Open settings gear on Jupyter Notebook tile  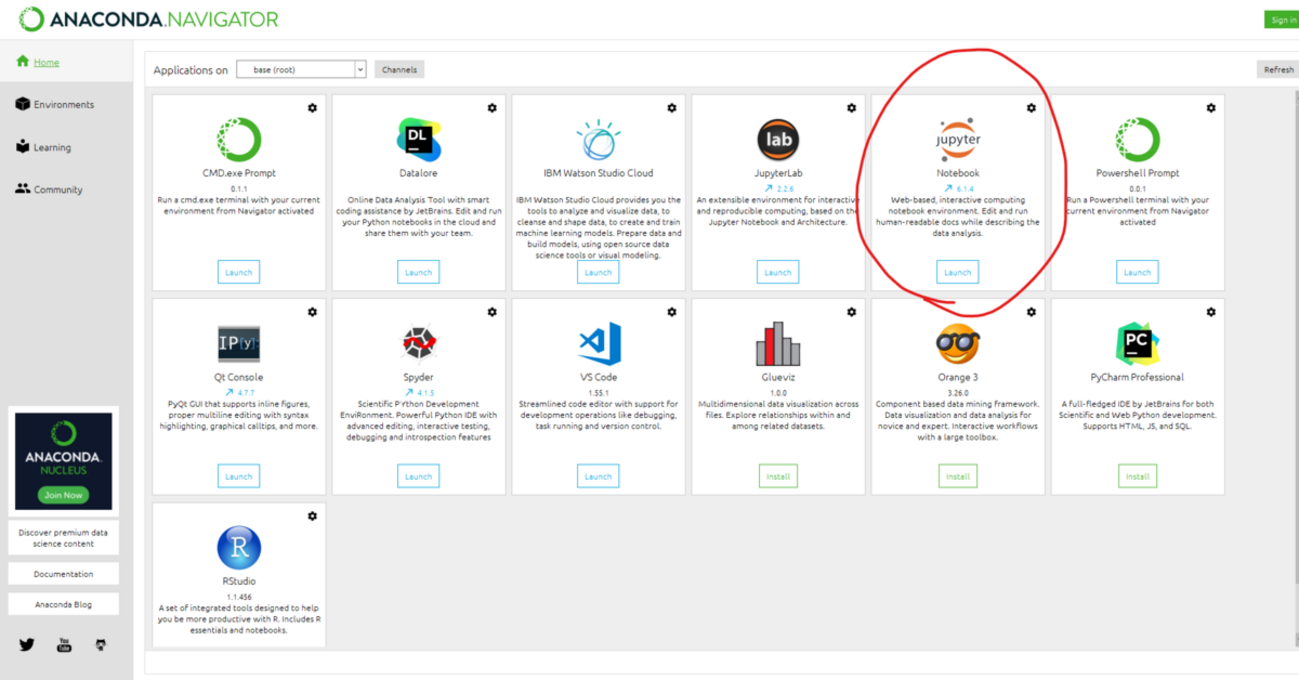[x=1031, y=108]
